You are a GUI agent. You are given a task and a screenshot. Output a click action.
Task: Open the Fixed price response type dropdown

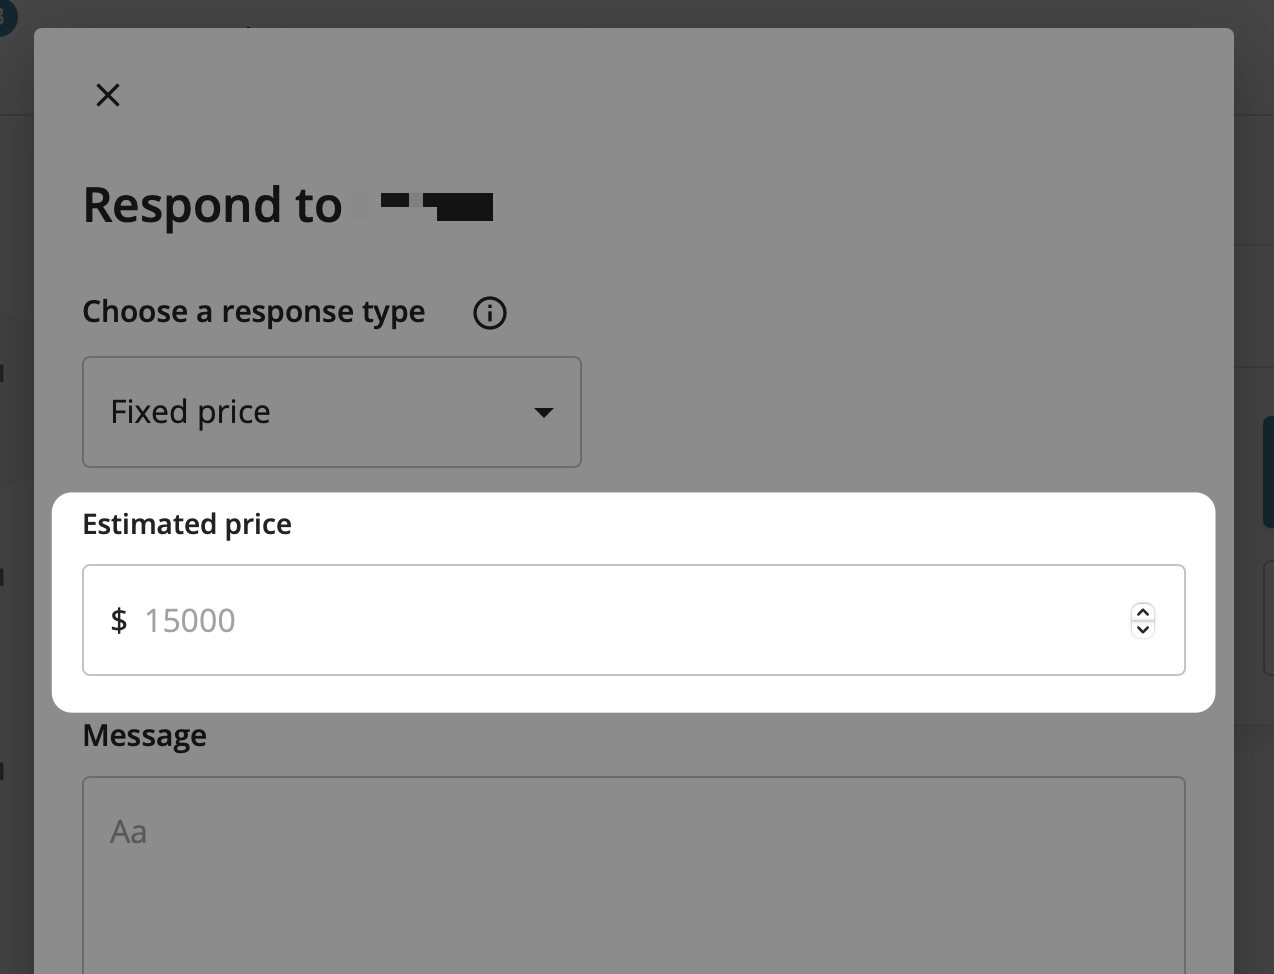pyautogui.click(x=331, y=412)
